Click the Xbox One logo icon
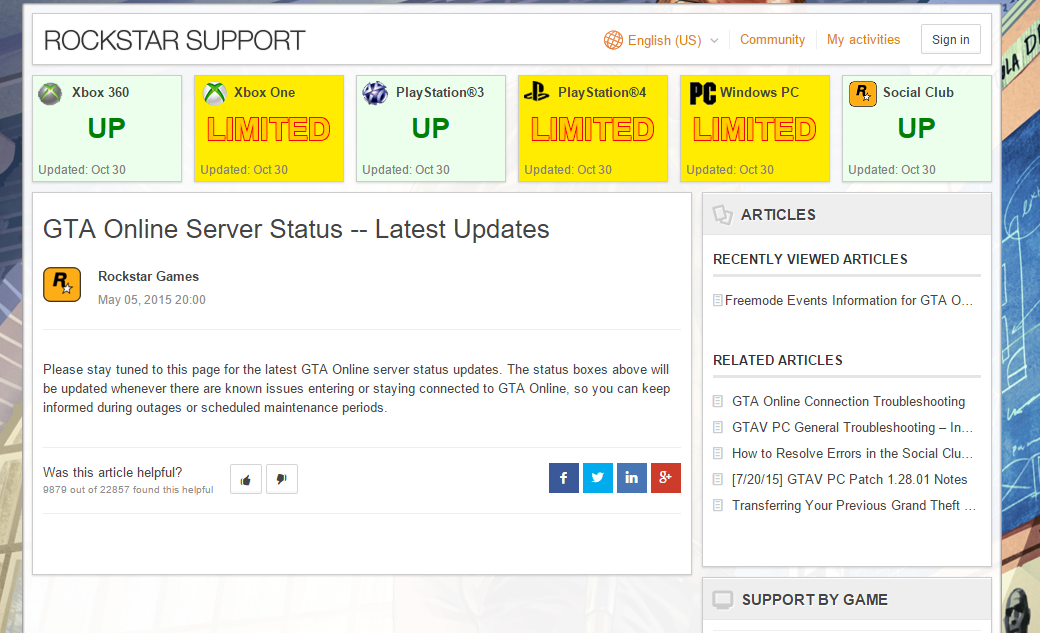 point(214,93)
